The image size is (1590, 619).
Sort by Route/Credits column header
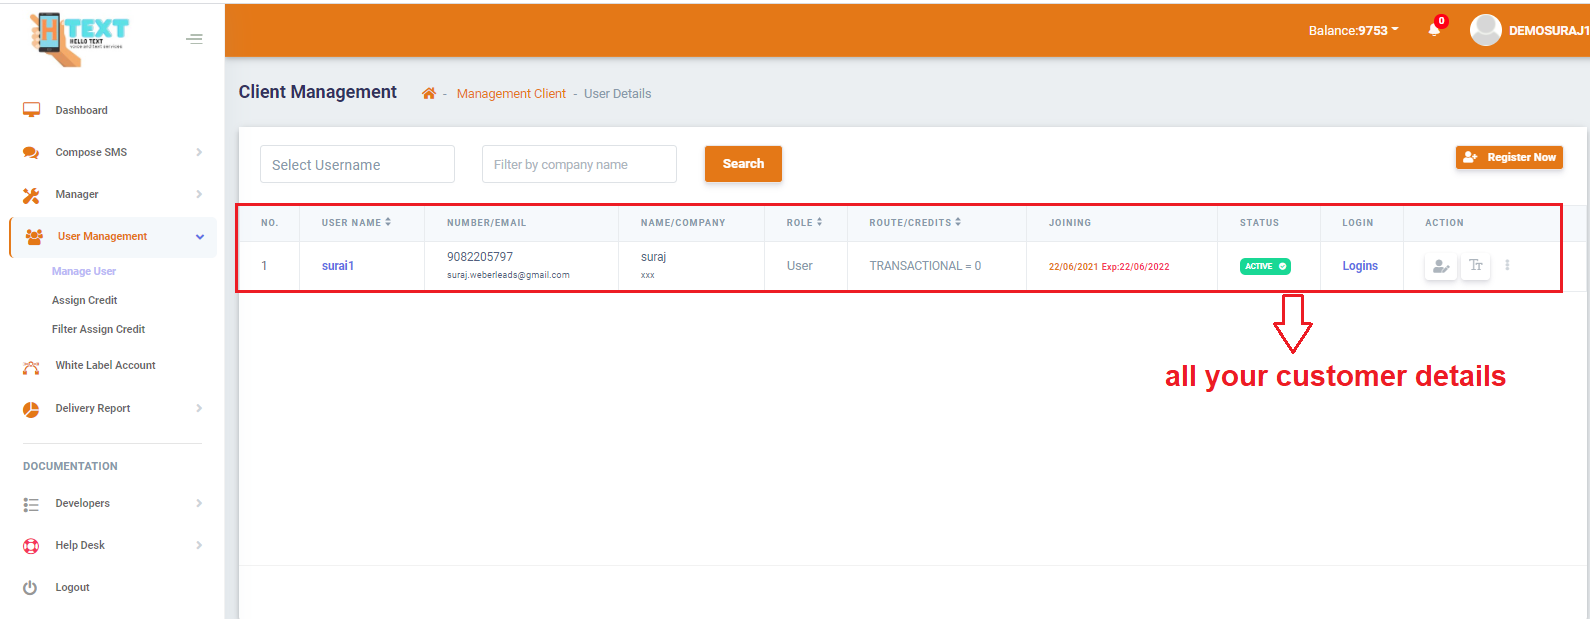click(x=914, y=223)
